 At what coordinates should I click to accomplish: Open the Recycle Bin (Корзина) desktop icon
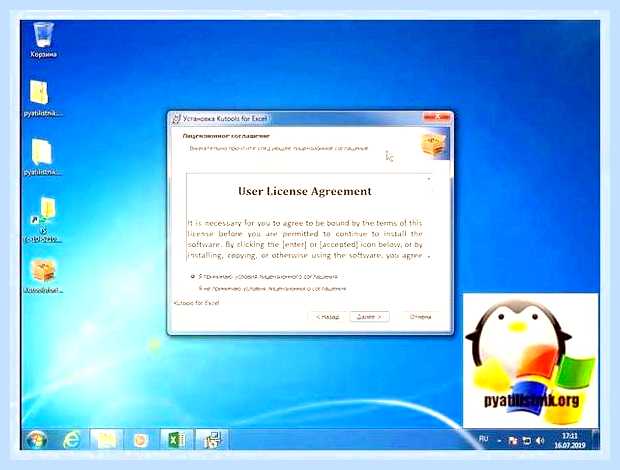[43, 40]
